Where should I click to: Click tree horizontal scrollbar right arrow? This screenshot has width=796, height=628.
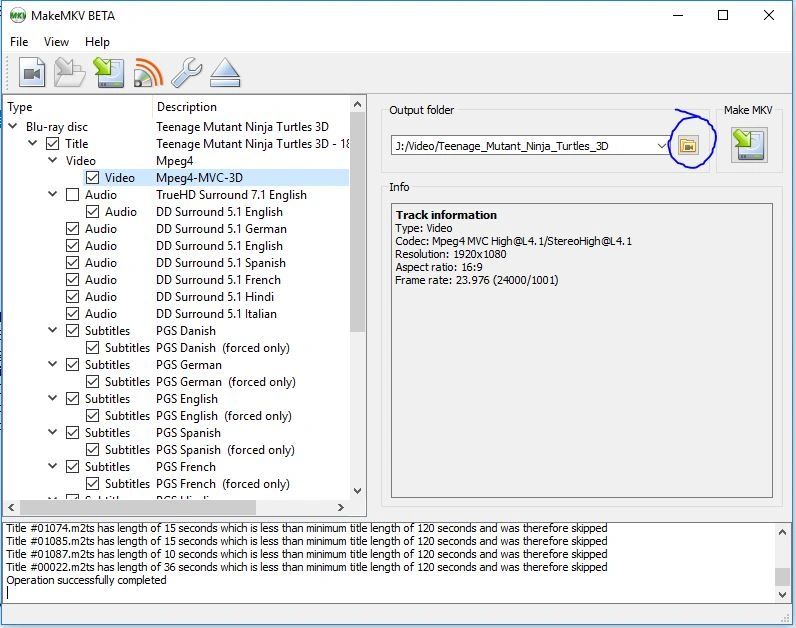(x=341, y=507)
